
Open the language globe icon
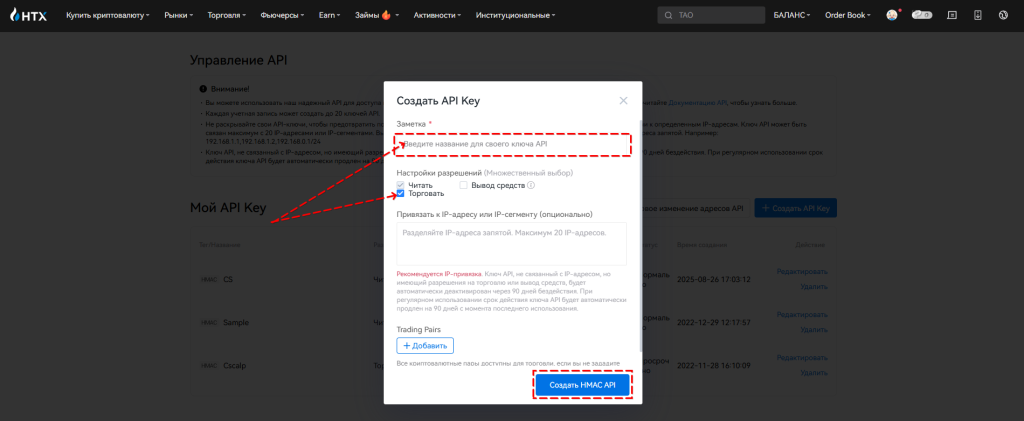point(1004,15)
